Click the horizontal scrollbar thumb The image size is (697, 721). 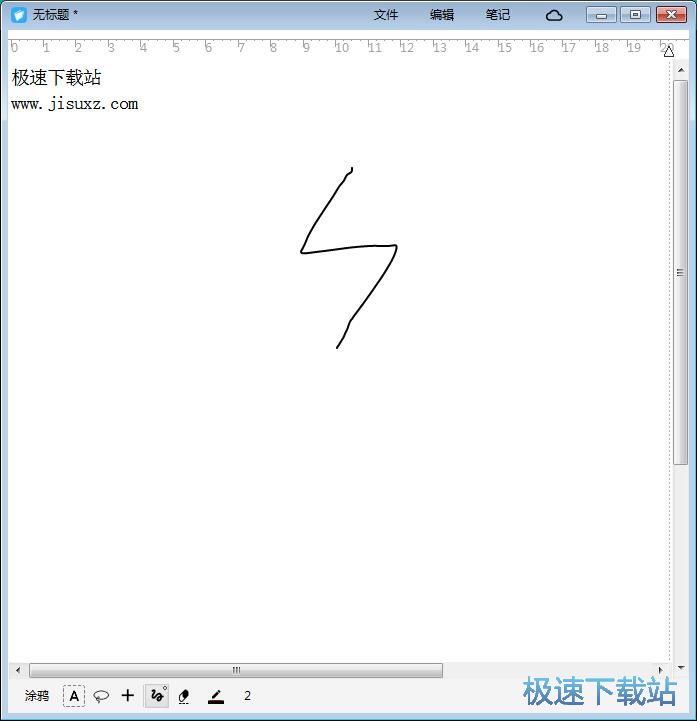tap(236, 670)
